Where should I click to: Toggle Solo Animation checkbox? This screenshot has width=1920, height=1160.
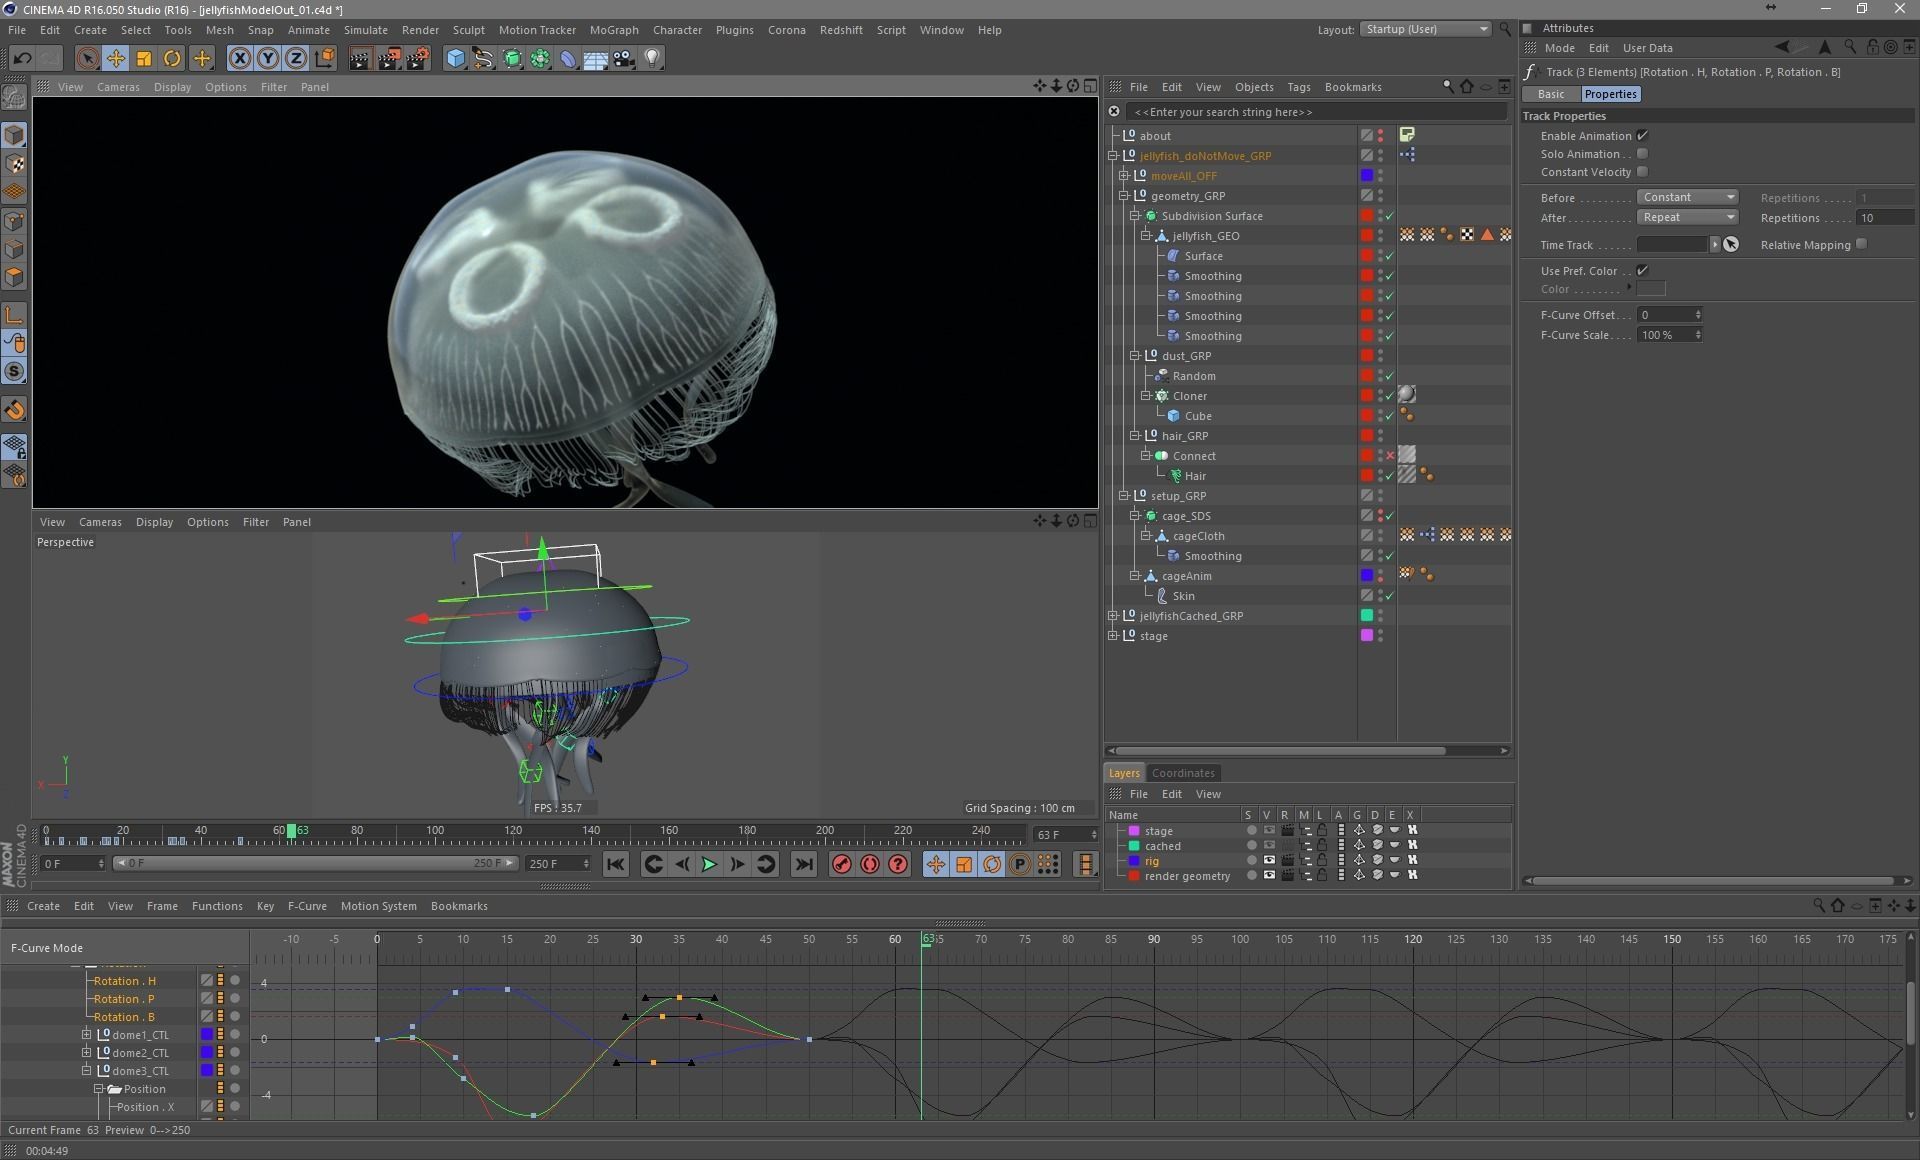(x=1642, y=153)
